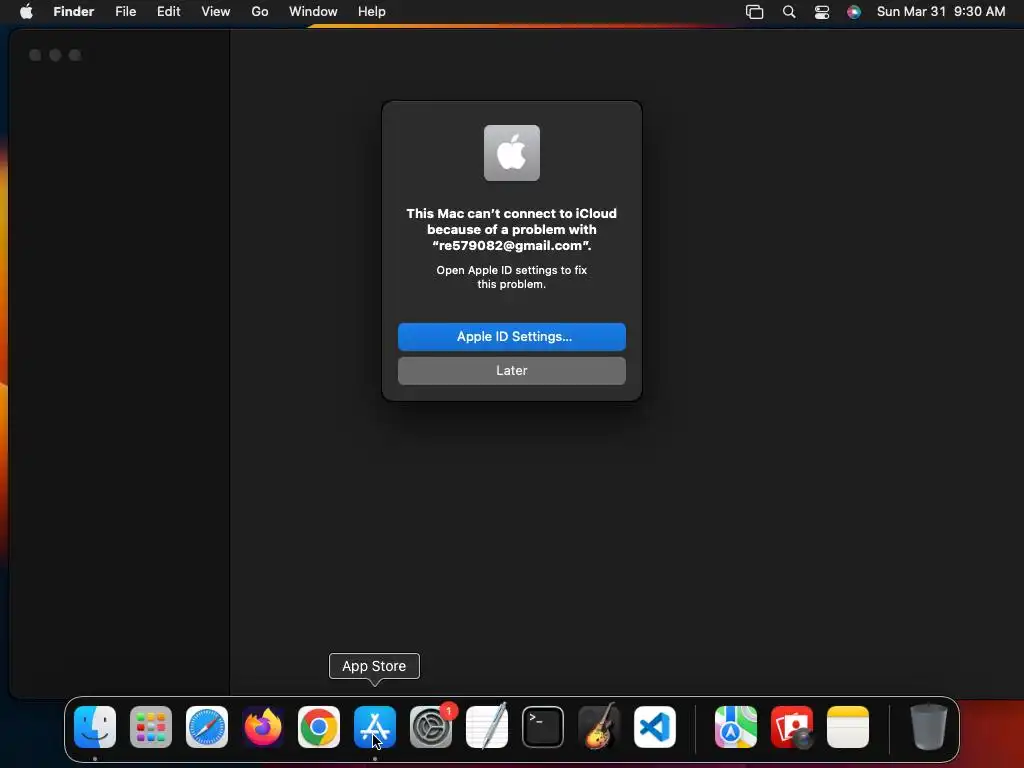Open the Edit menu
Viewport: 1024px width, 768px height.
coord(168,12)
